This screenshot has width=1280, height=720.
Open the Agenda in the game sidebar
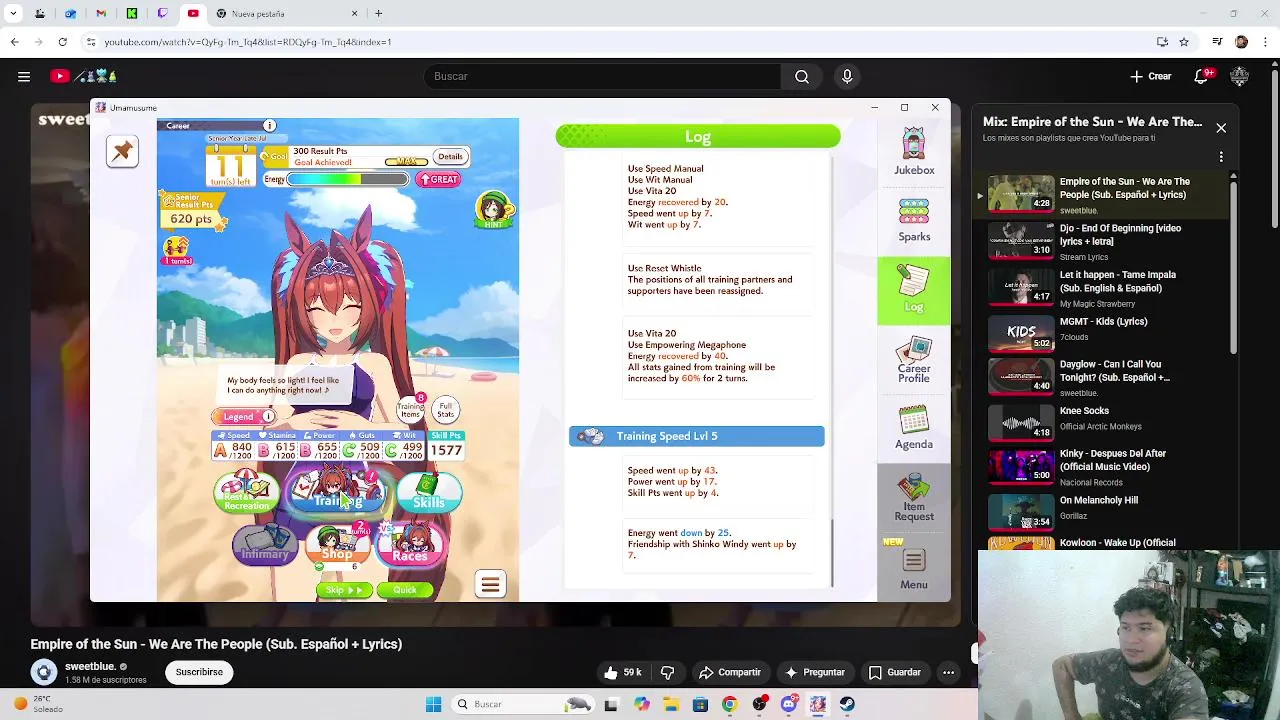click(x=913, y=428)
